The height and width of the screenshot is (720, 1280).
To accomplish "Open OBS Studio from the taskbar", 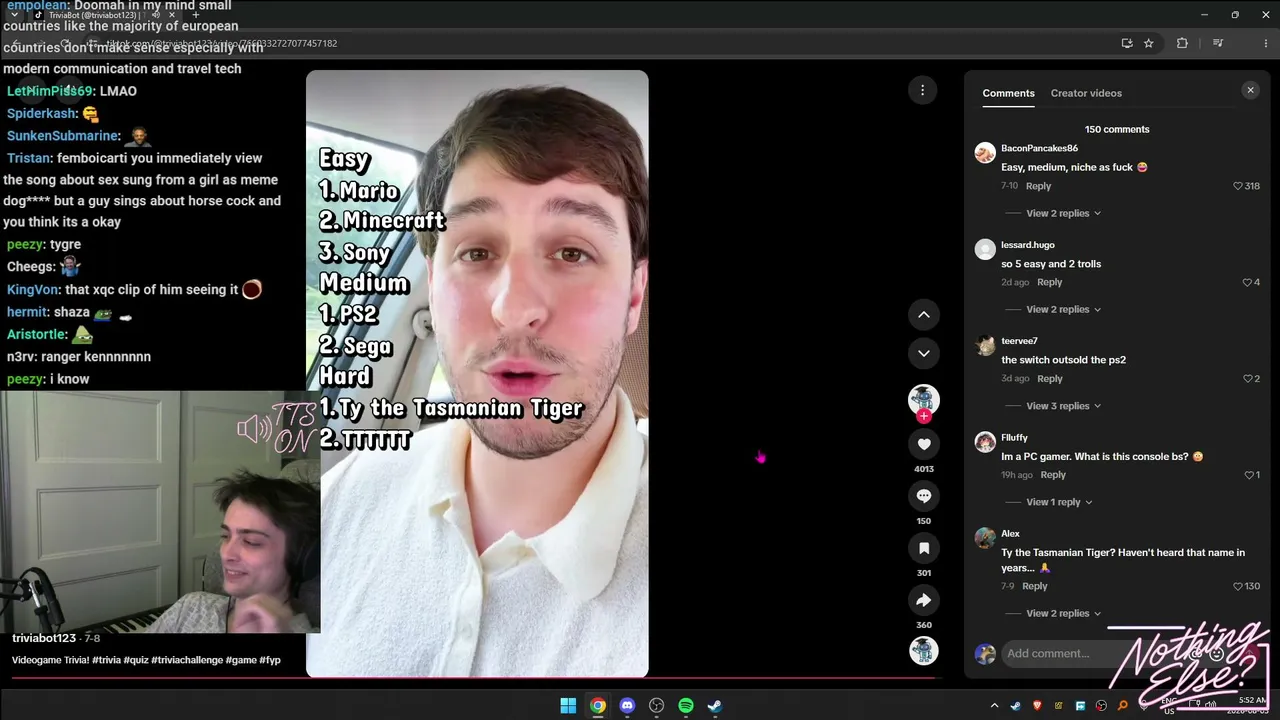I will coord(656,706).
